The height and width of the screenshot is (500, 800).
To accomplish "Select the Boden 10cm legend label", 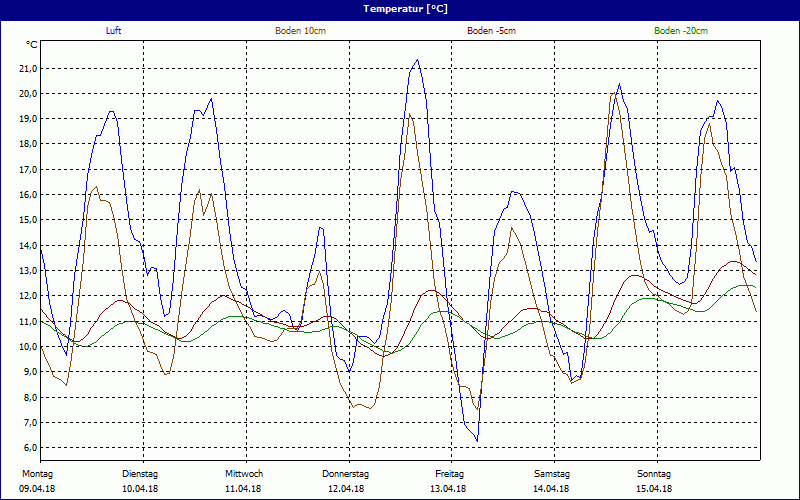I will tap(300, 31).
